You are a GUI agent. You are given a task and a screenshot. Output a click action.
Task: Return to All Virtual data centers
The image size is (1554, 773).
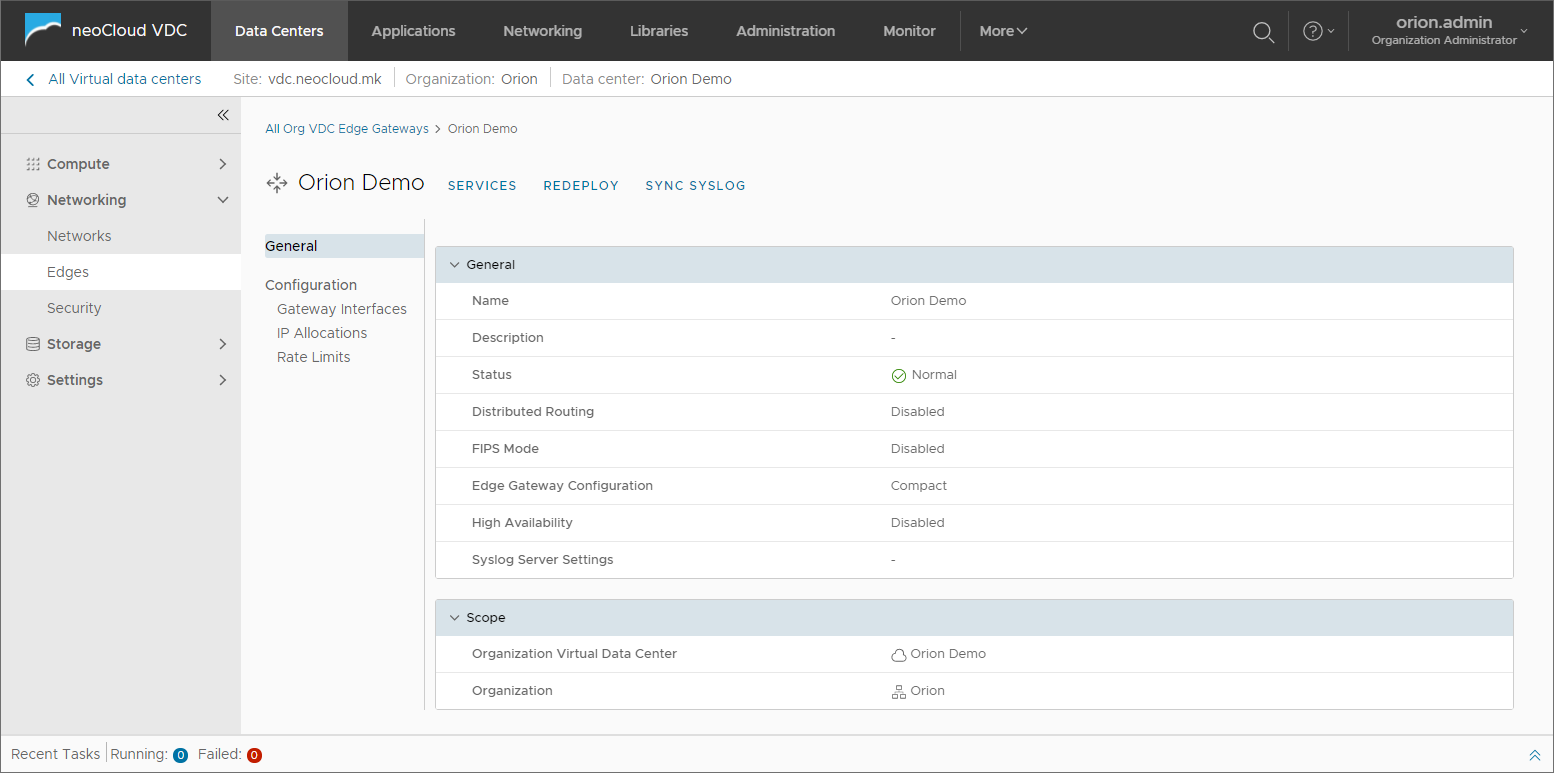click(125, 79)
